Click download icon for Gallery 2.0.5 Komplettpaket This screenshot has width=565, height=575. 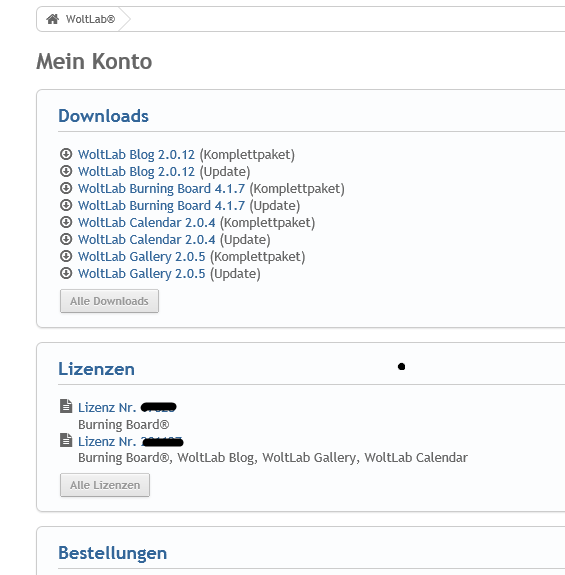coord(66,256)
